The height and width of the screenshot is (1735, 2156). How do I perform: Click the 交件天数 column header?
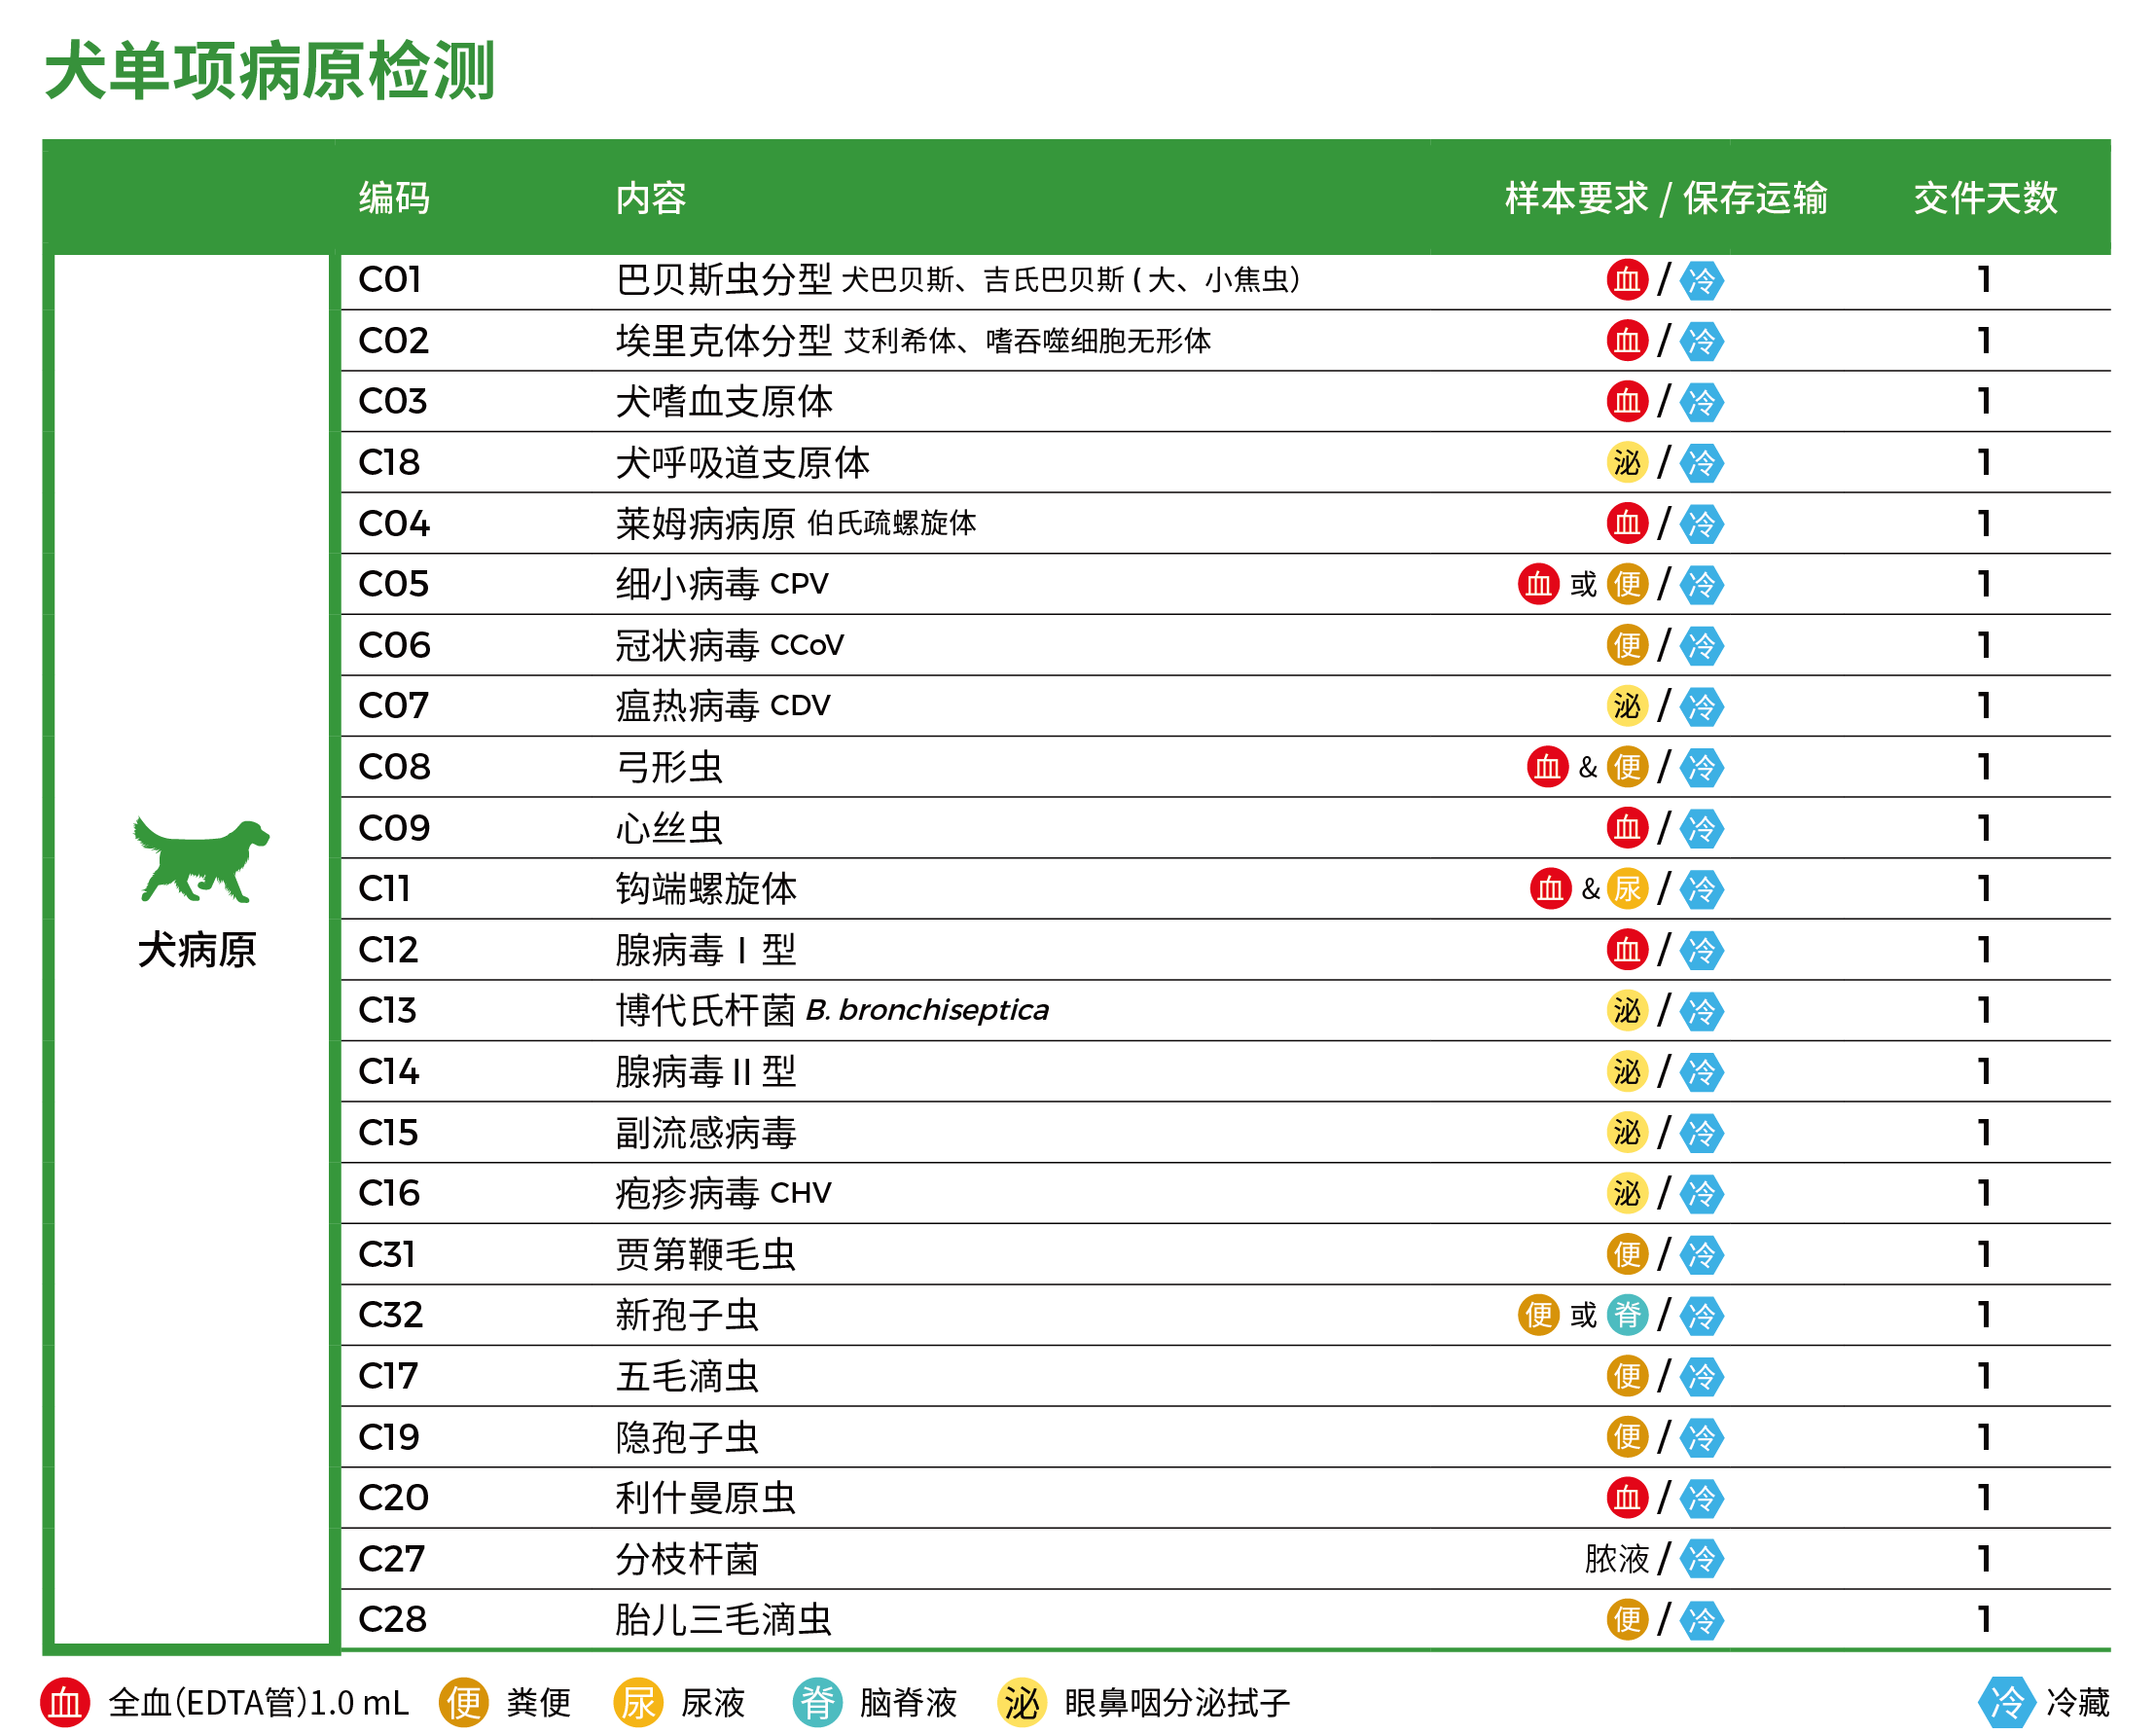pos(1985,198)
